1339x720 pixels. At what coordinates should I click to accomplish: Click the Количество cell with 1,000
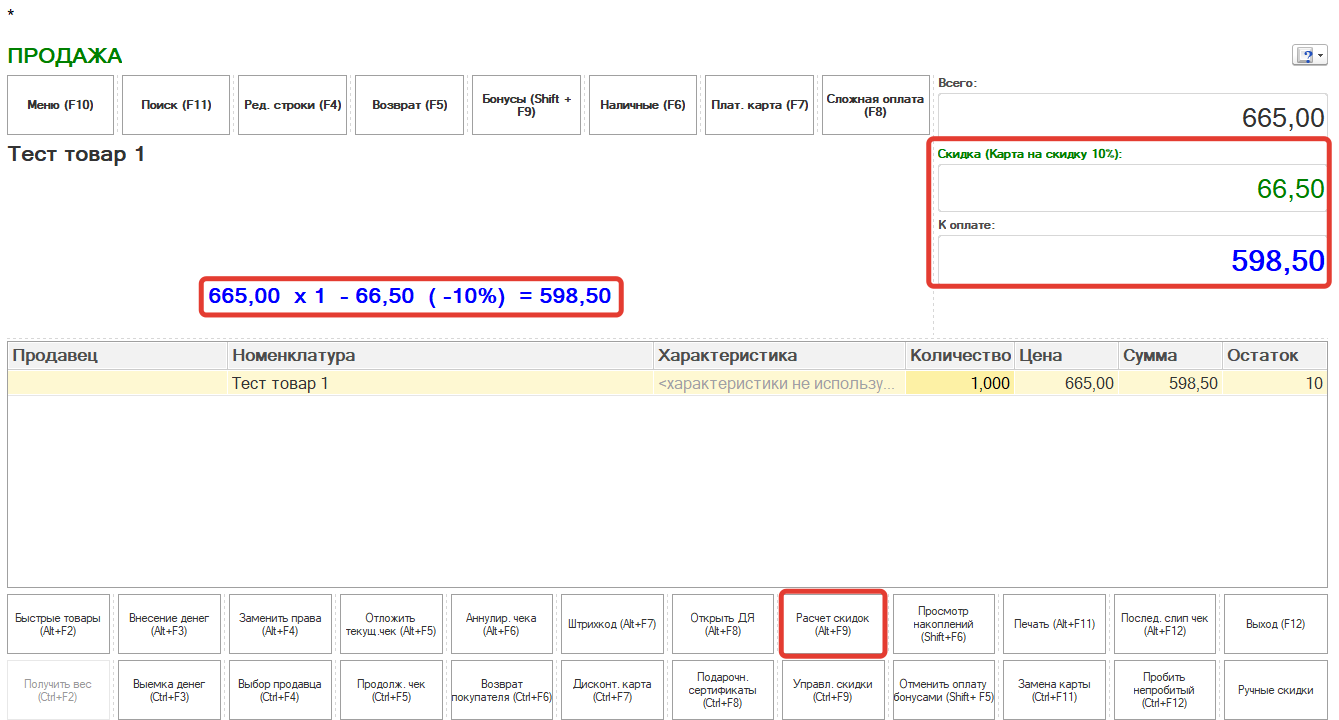[x=959, y=384]
